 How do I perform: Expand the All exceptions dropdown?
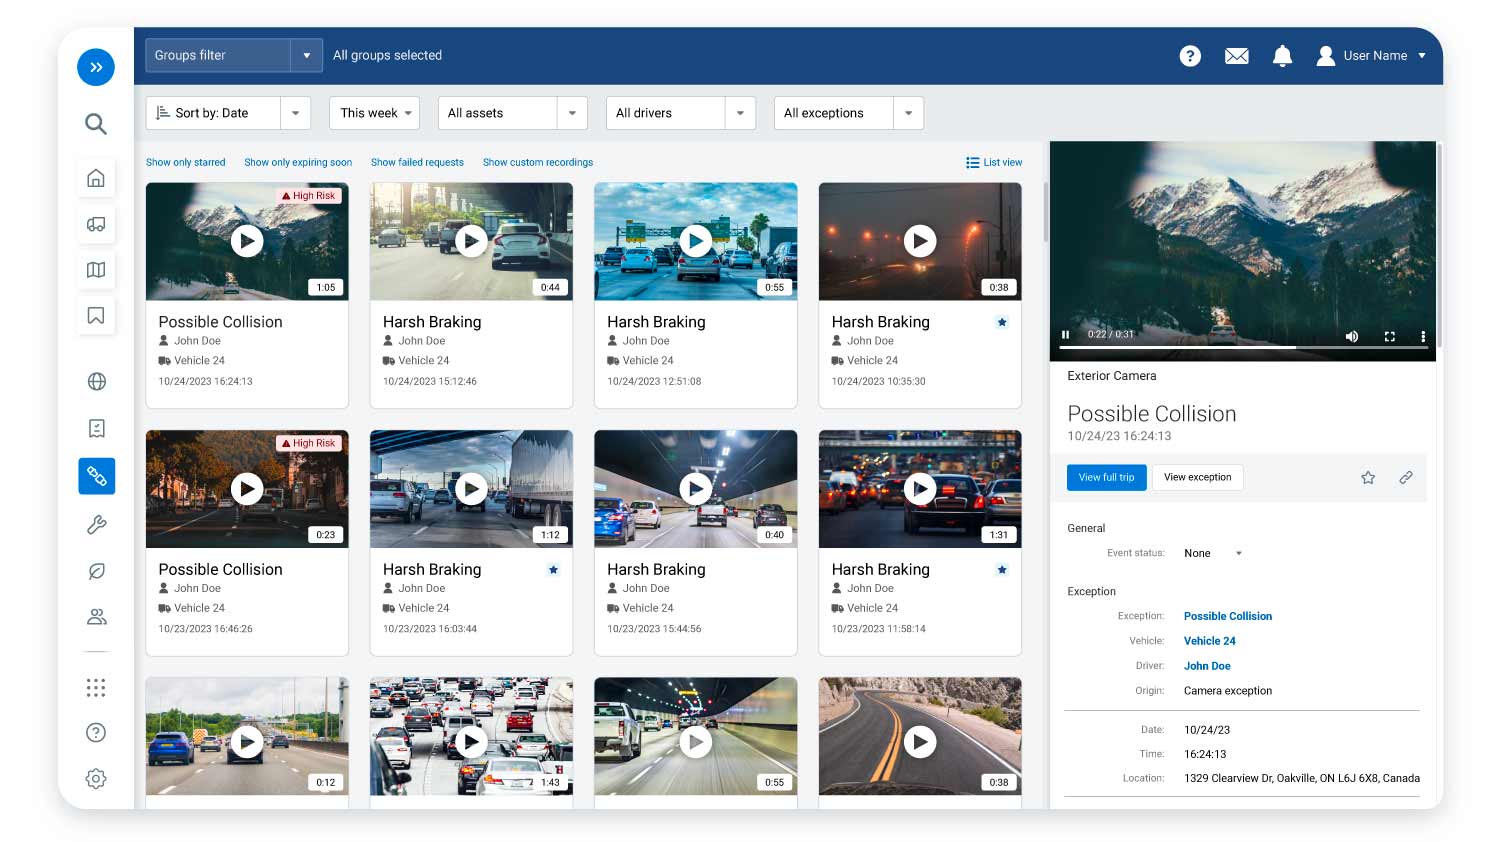click(907, 113)
